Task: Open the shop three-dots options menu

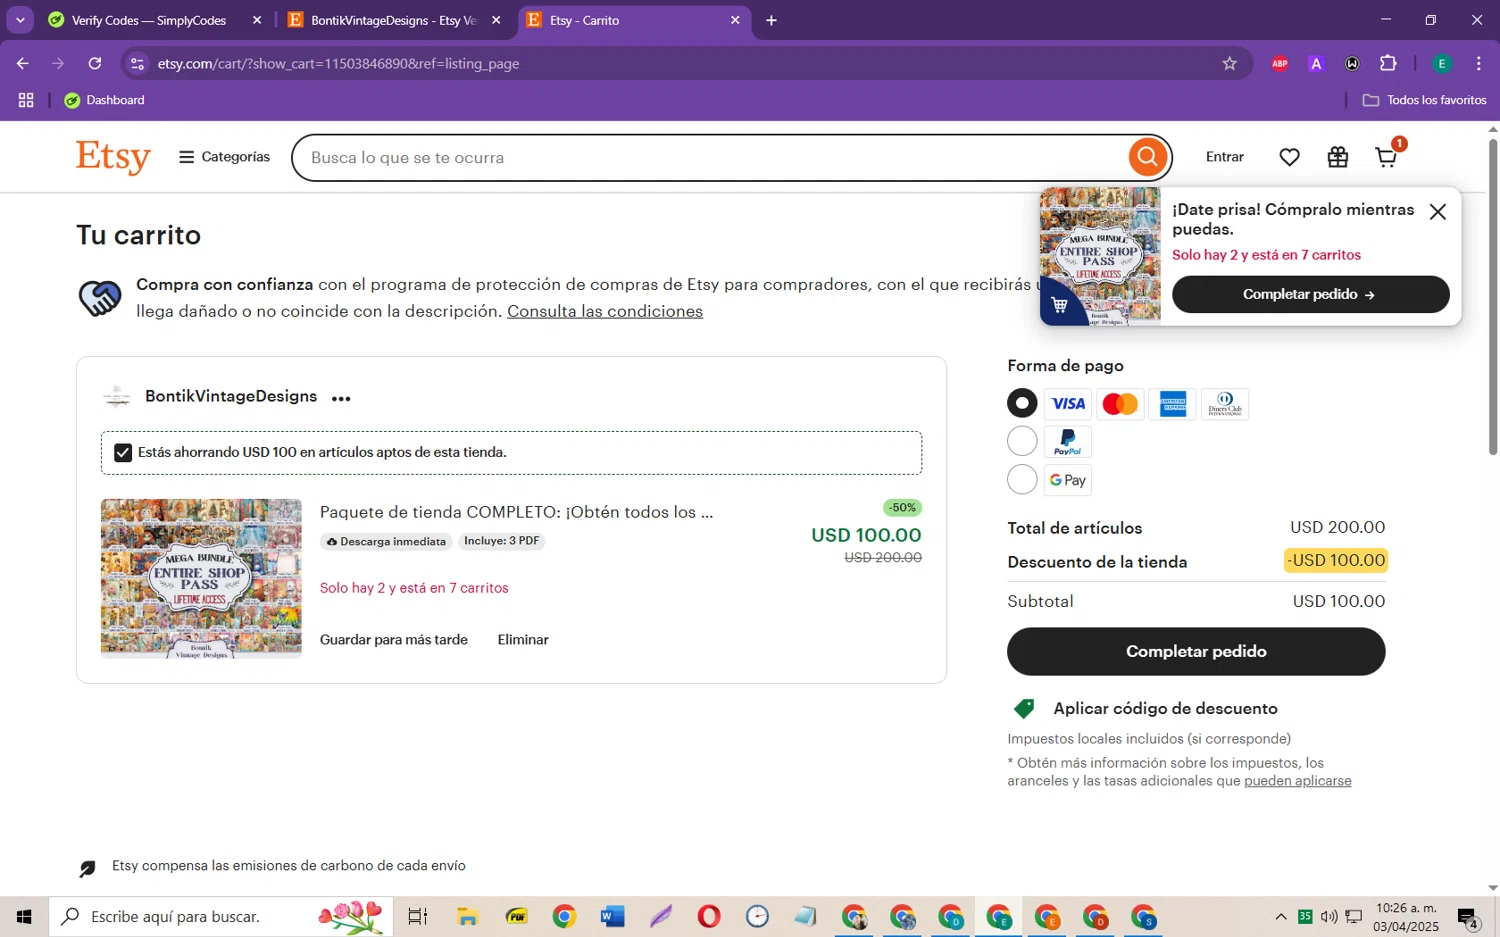Action: pyautogui.click(x=341, y=398)
